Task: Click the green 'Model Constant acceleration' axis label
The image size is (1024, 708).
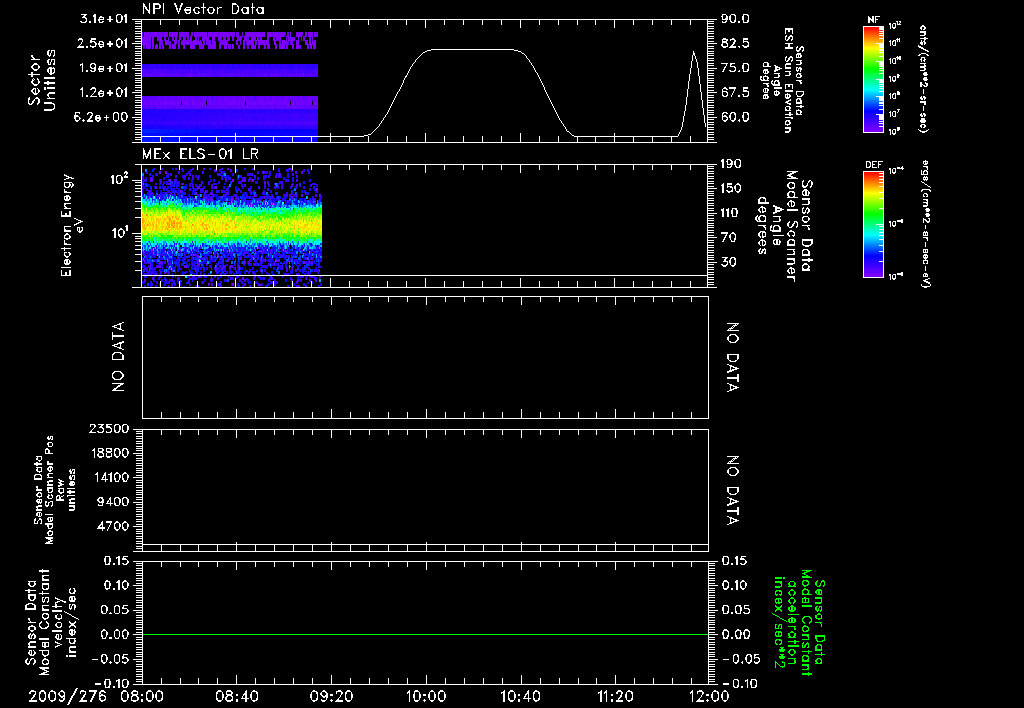Action: pos(799,622)
